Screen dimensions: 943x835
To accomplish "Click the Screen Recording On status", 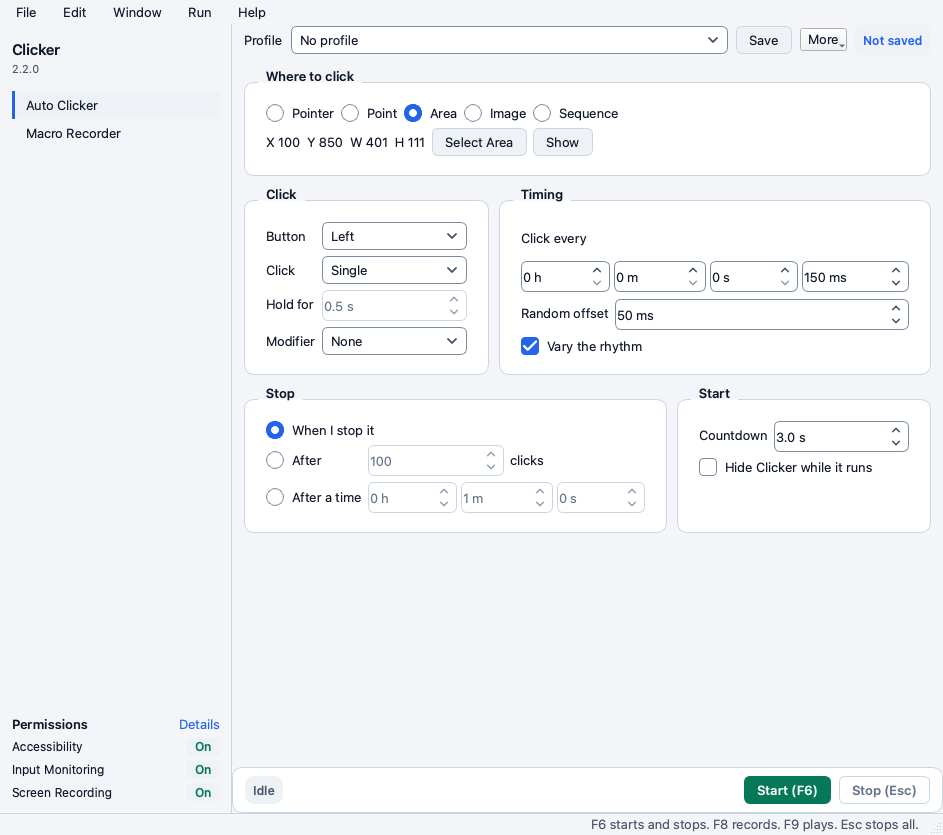I will click(x=203, y=792).
